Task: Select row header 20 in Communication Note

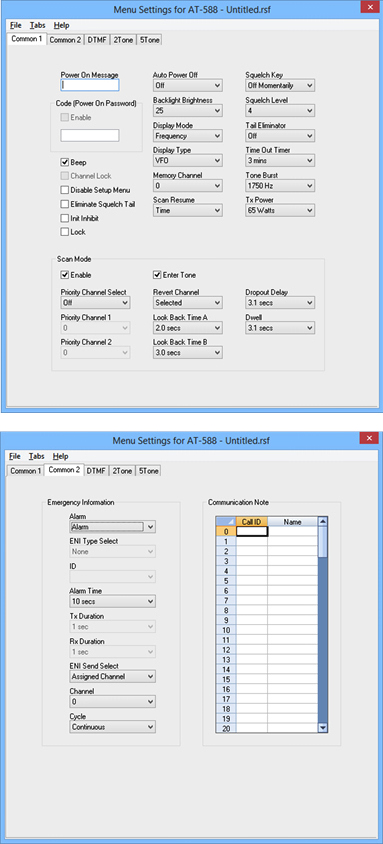Action: tap(226, 728)
